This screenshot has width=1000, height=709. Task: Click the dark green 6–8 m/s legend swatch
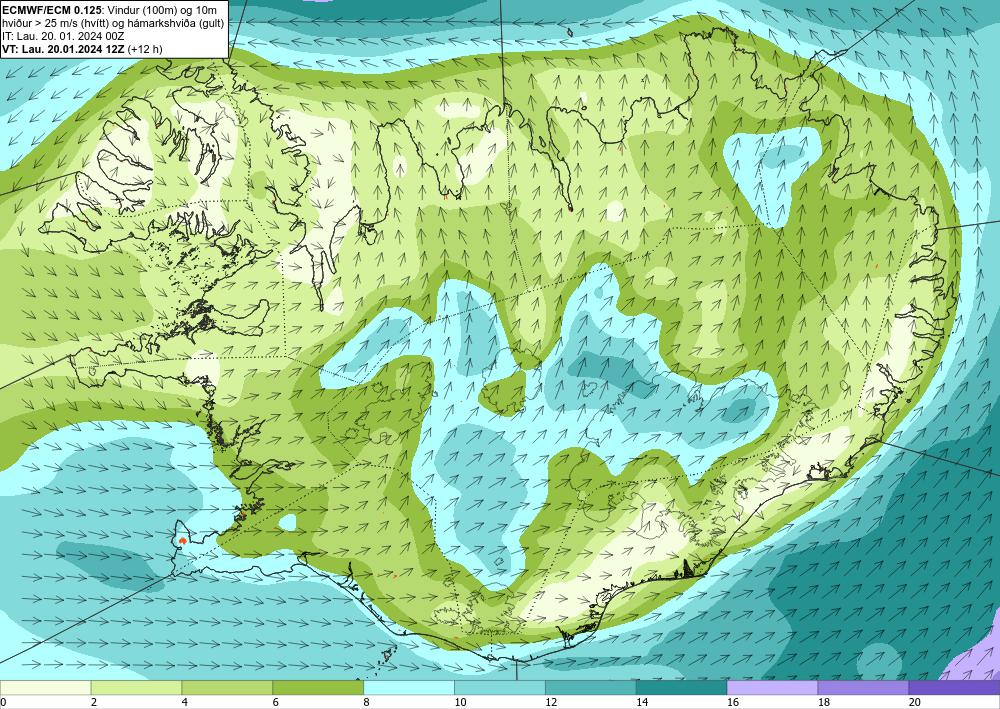coord(318,688)
